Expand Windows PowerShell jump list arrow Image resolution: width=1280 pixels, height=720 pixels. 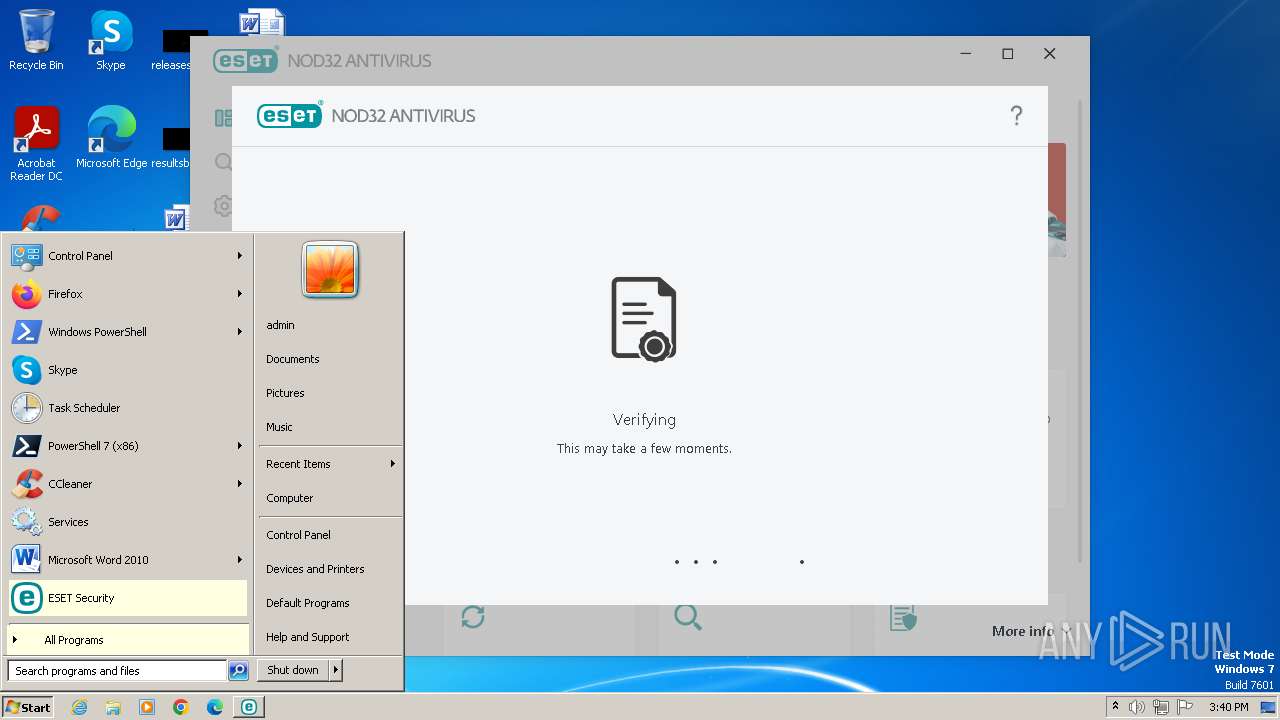[240, 332]
